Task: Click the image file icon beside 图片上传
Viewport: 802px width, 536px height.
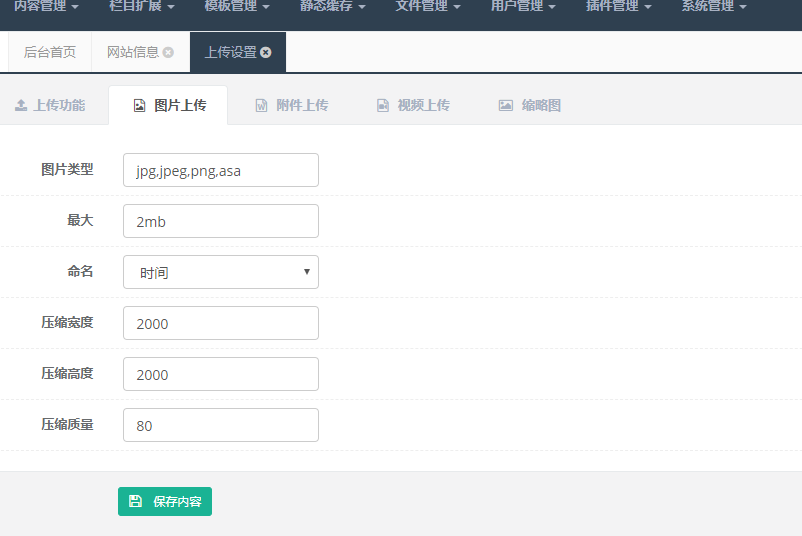Action: pos(139,105)
